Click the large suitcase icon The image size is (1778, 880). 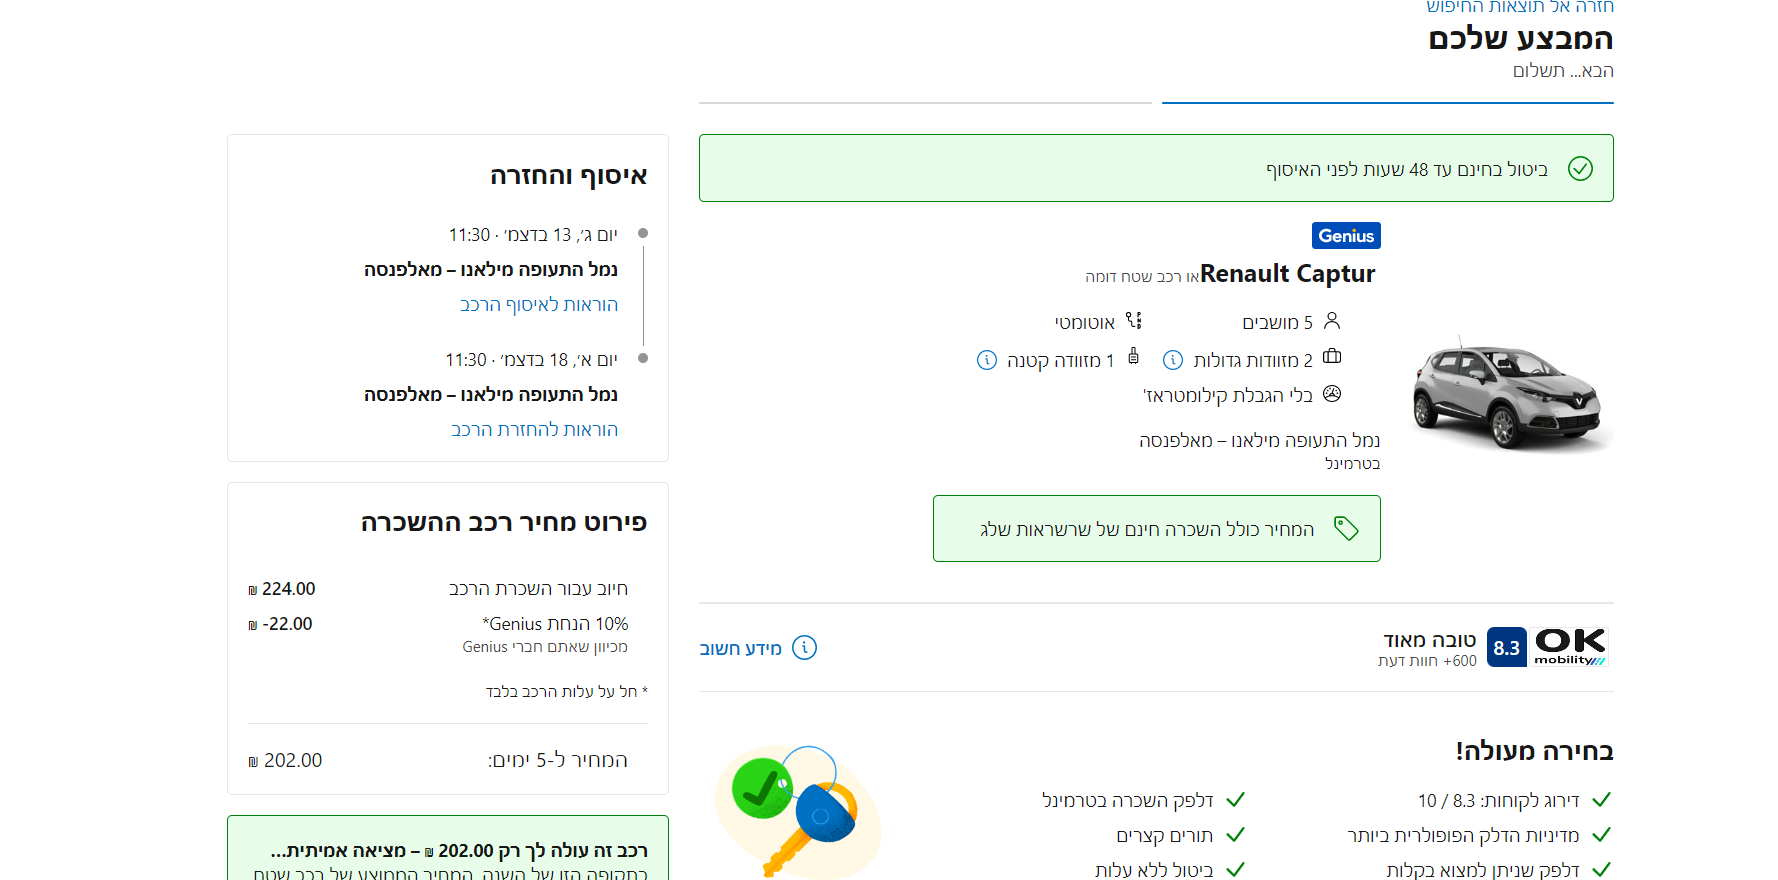tap(1331, 357)
